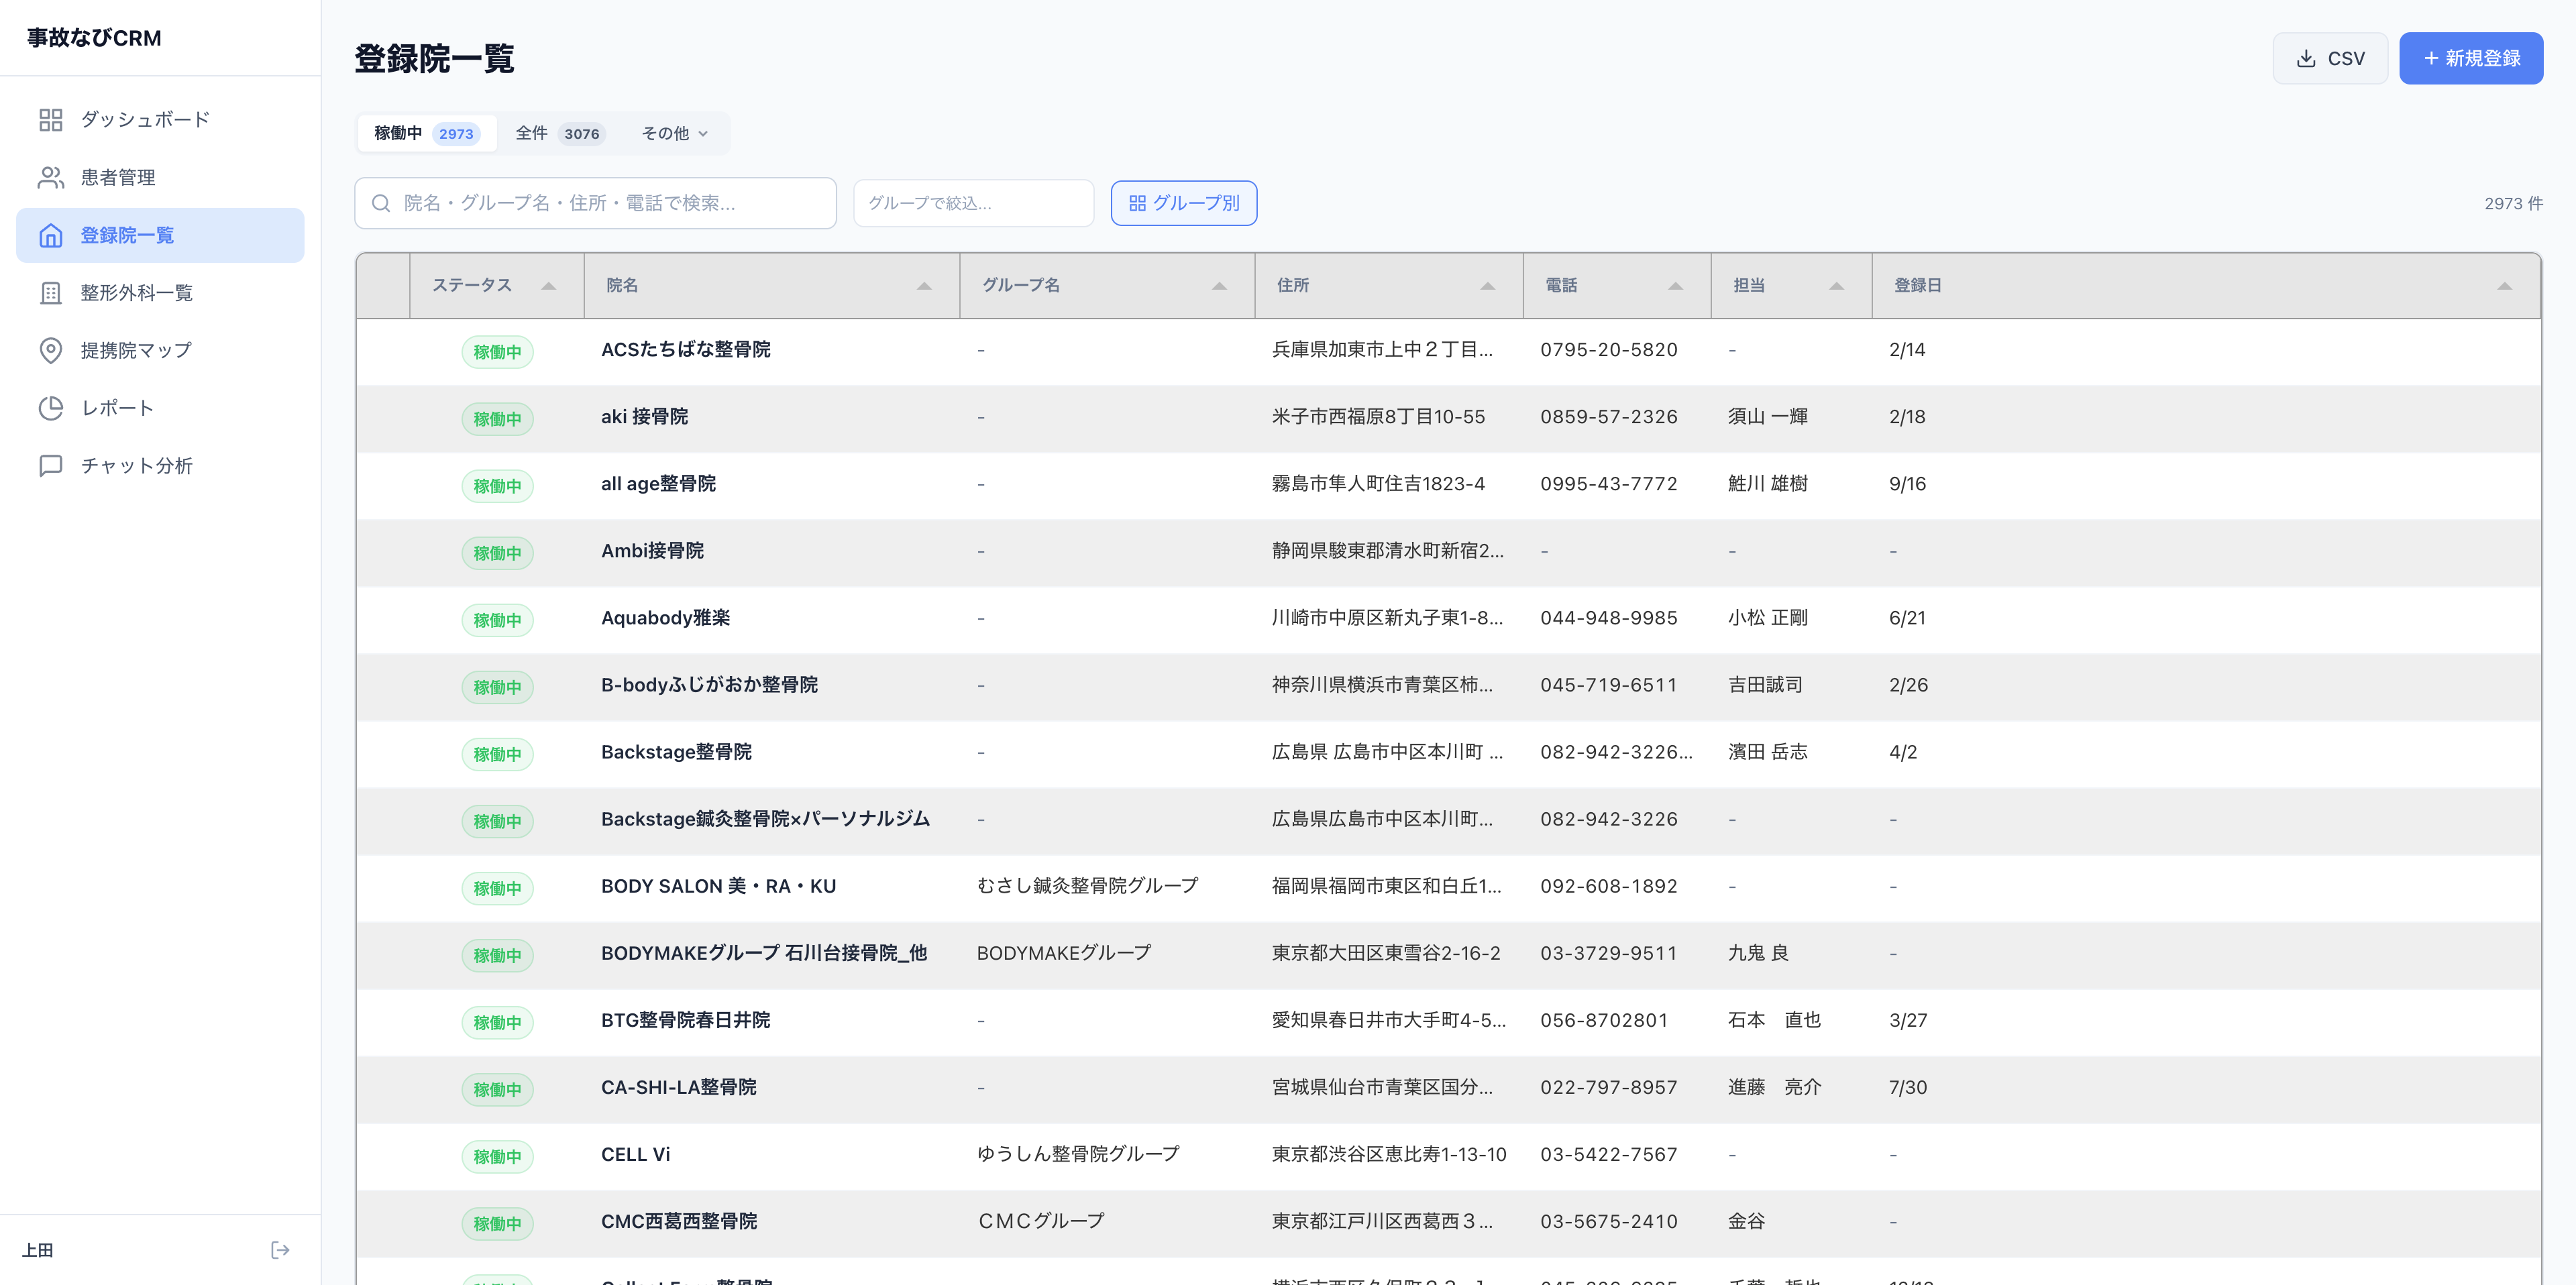This screenshot has height=1285, width=2576.
Task: Click the search magnifier in the search bar
Action: 381,203
